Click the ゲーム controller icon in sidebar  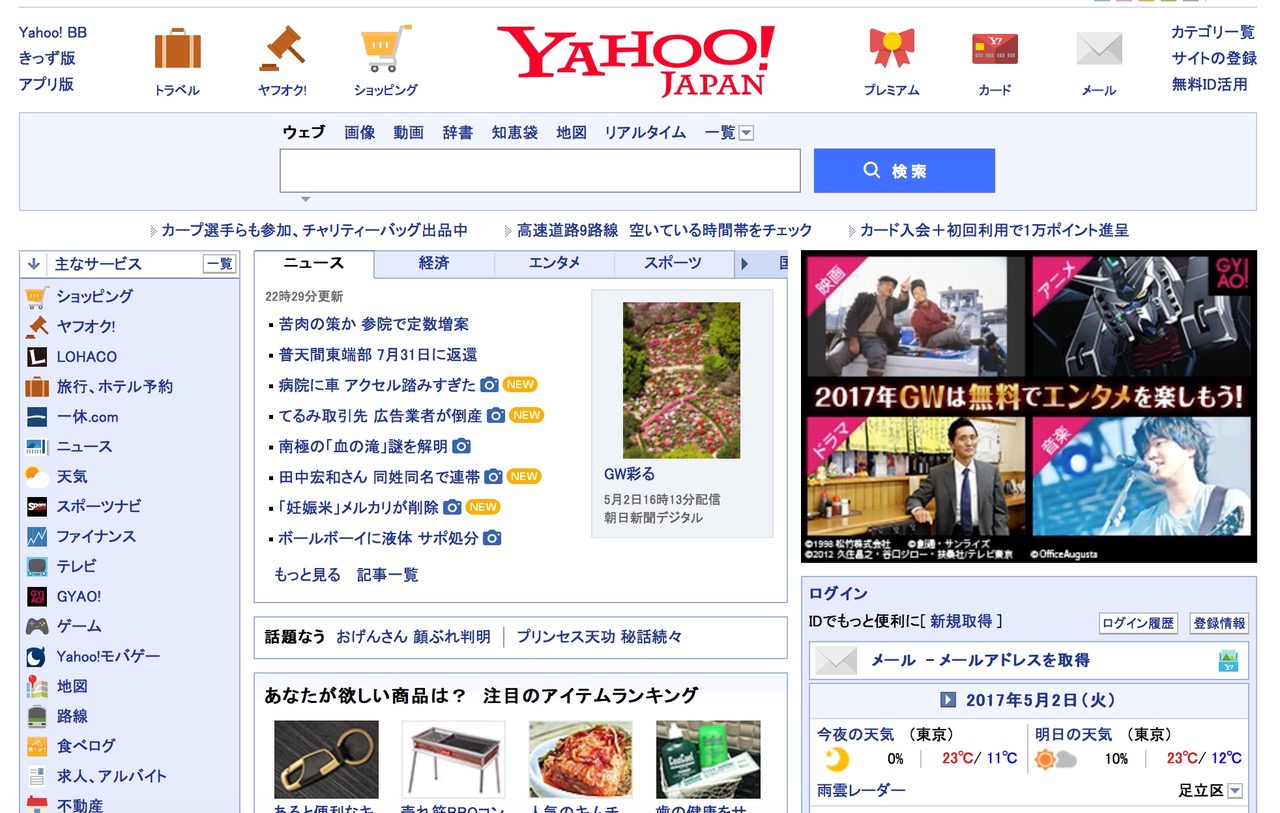click(x=37, y=626)
